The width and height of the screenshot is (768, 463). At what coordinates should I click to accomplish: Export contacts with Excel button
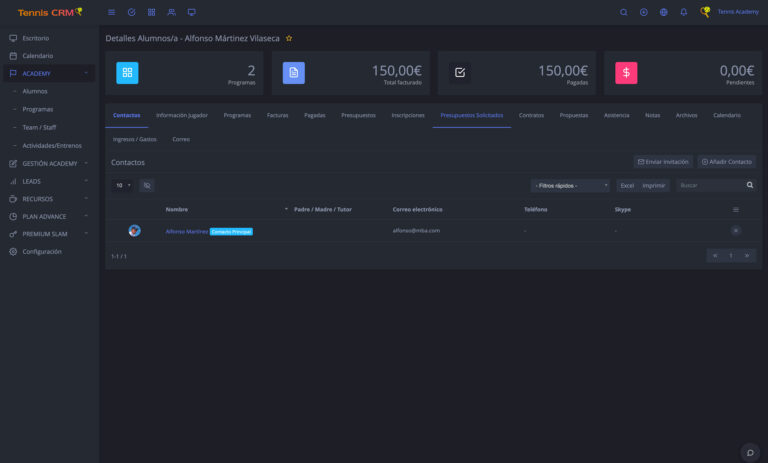627,186
